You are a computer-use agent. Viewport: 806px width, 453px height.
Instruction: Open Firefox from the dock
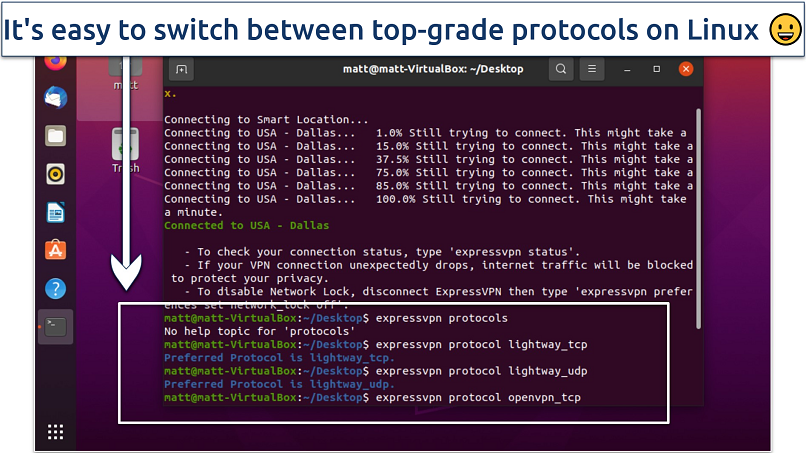click(56, 62)
